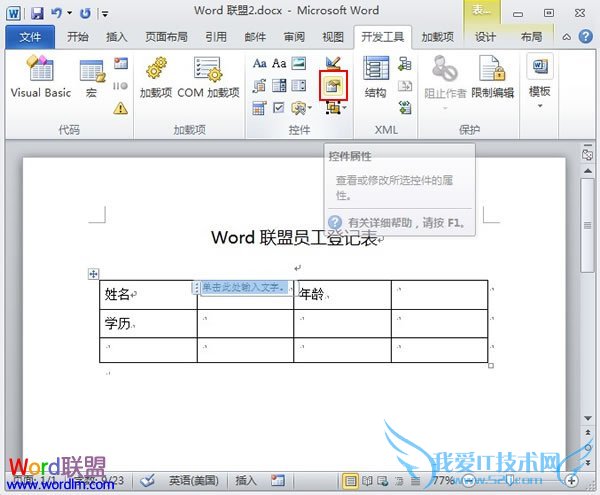Click the 插入 mode button in status bar
This screenshot has width=600, height=495.
point(246,481)
